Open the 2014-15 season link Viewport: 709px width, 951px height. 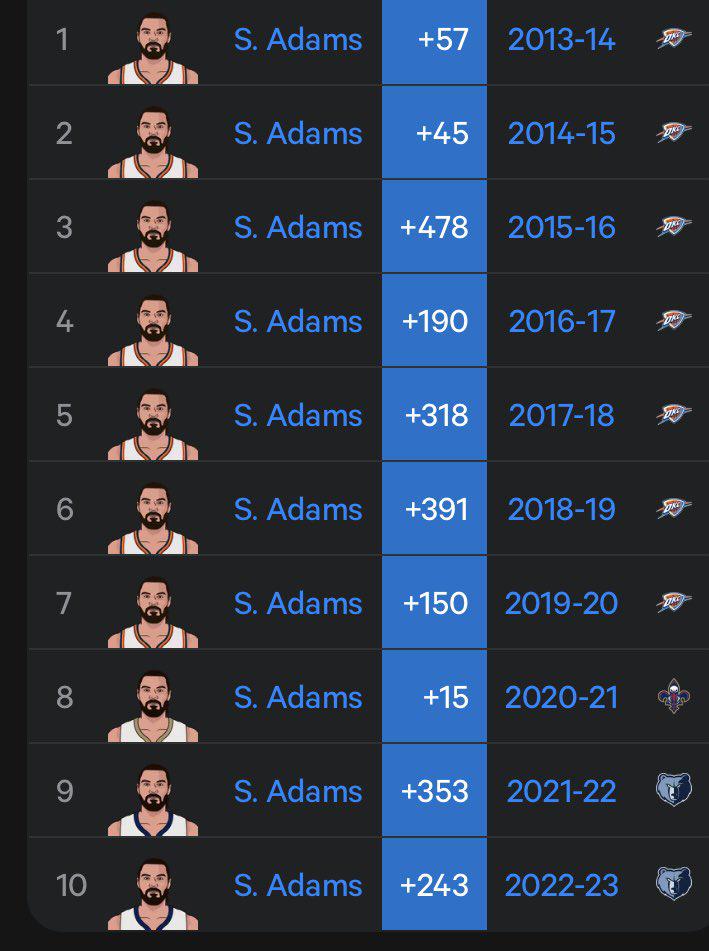pyautogui.click(x=561, y=134)
